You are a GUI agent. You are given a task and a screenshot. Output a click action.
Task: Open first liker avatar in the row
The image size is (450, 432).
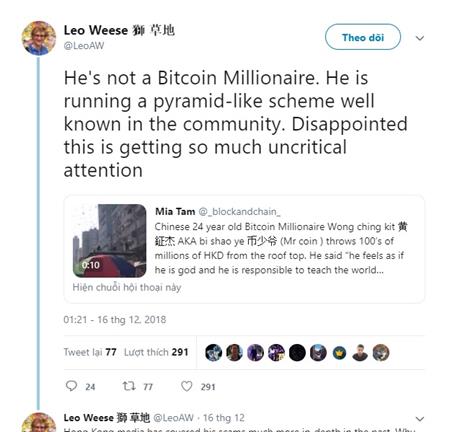point(214,353)
